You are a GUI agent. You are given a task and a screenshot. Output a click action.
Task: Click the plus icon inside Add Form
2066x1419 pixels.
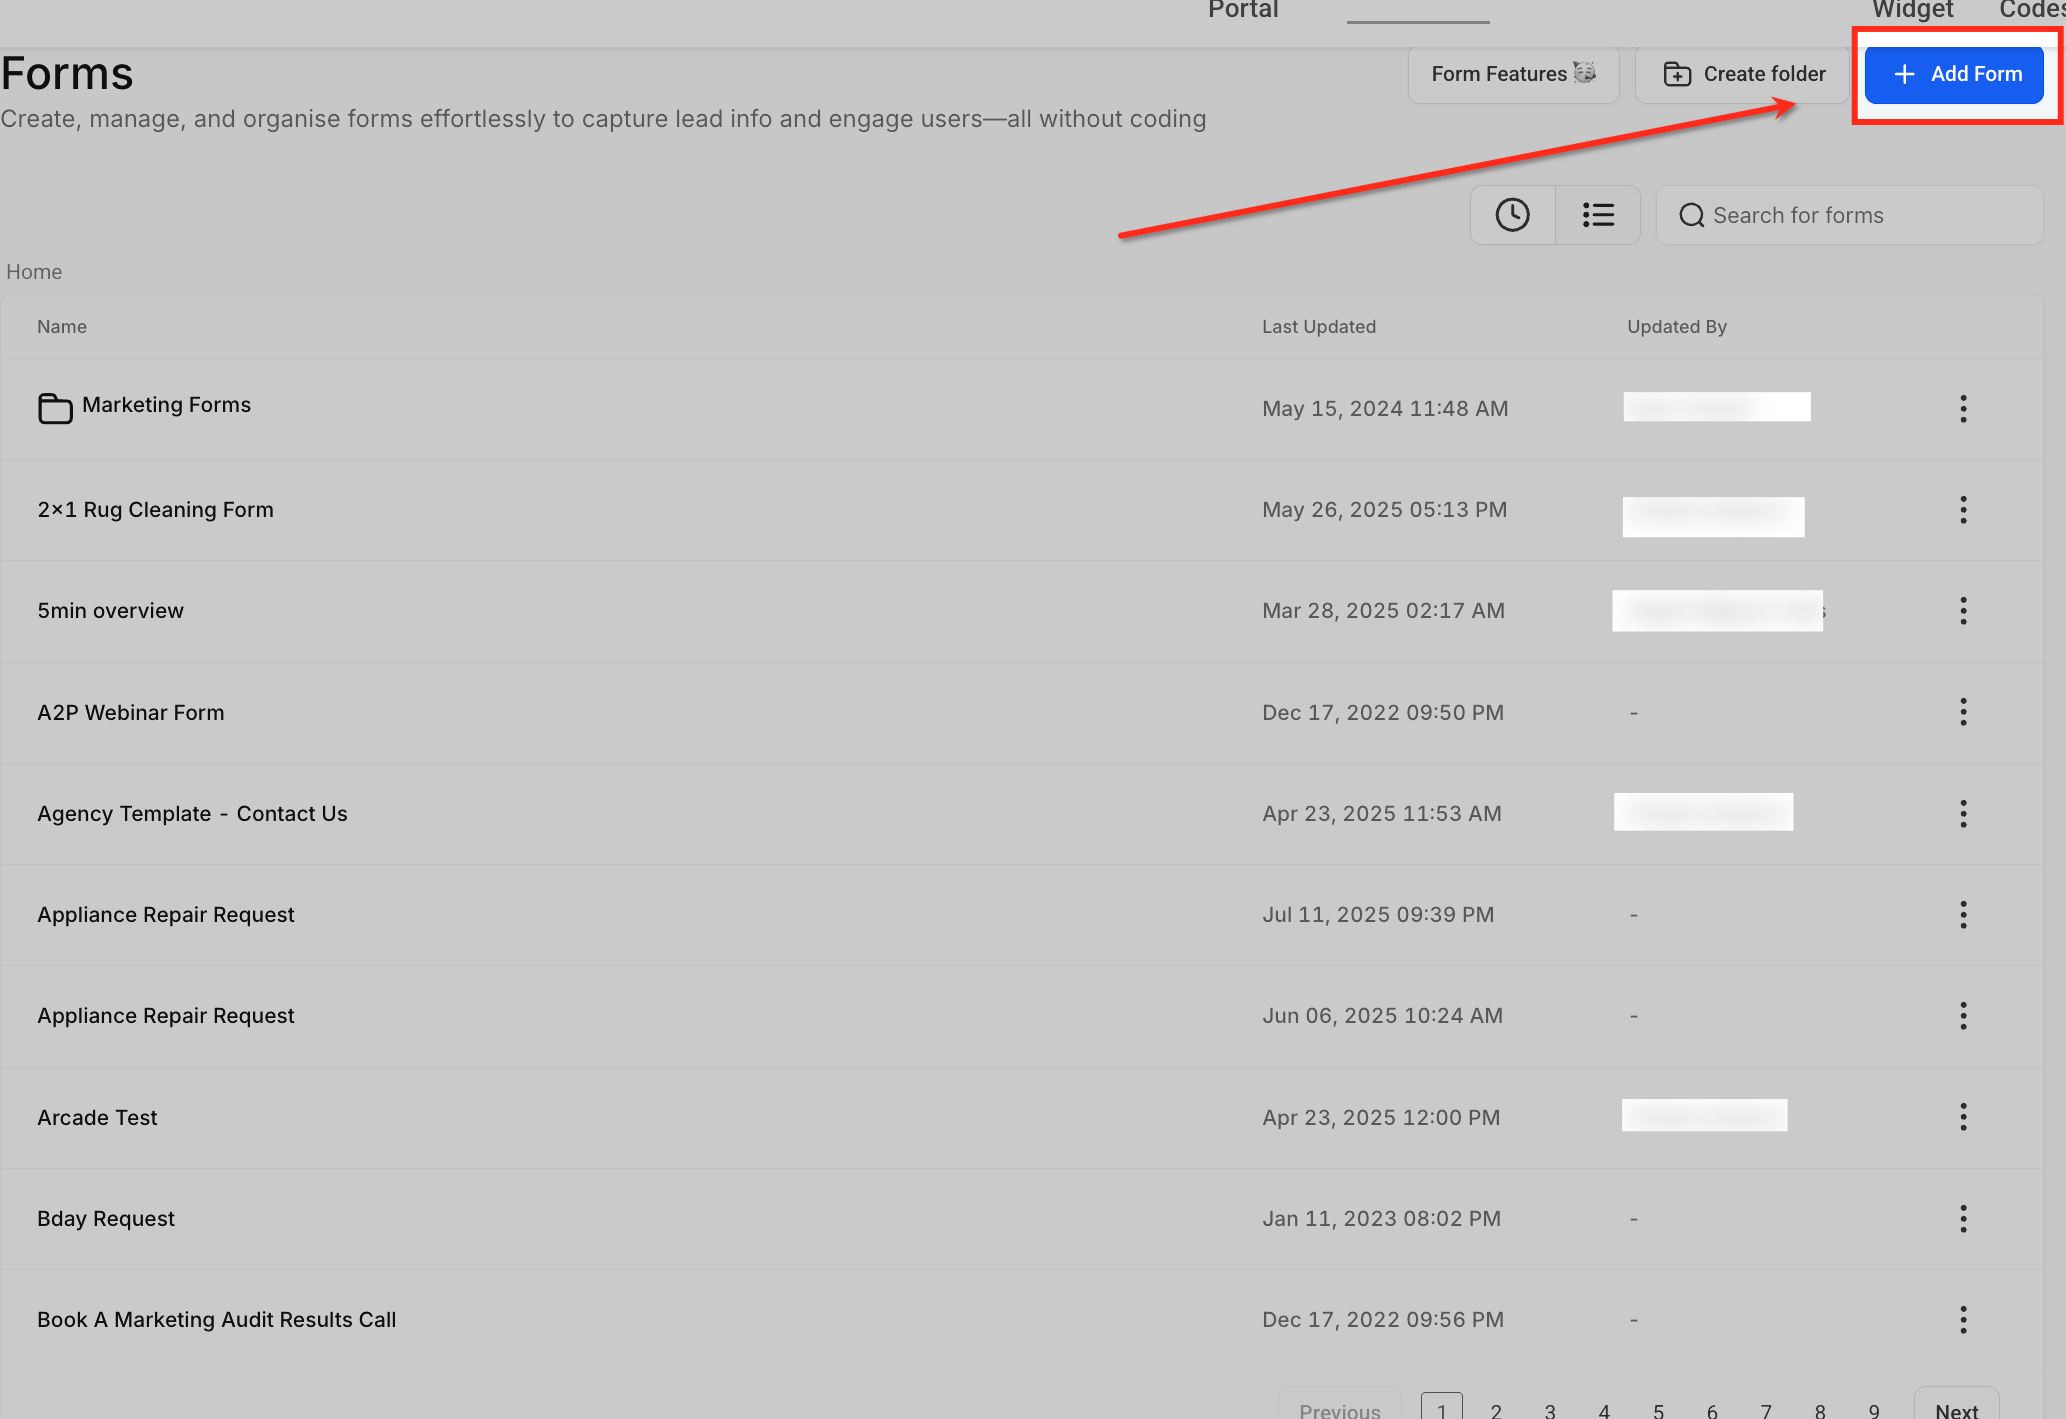(1905, 74)
